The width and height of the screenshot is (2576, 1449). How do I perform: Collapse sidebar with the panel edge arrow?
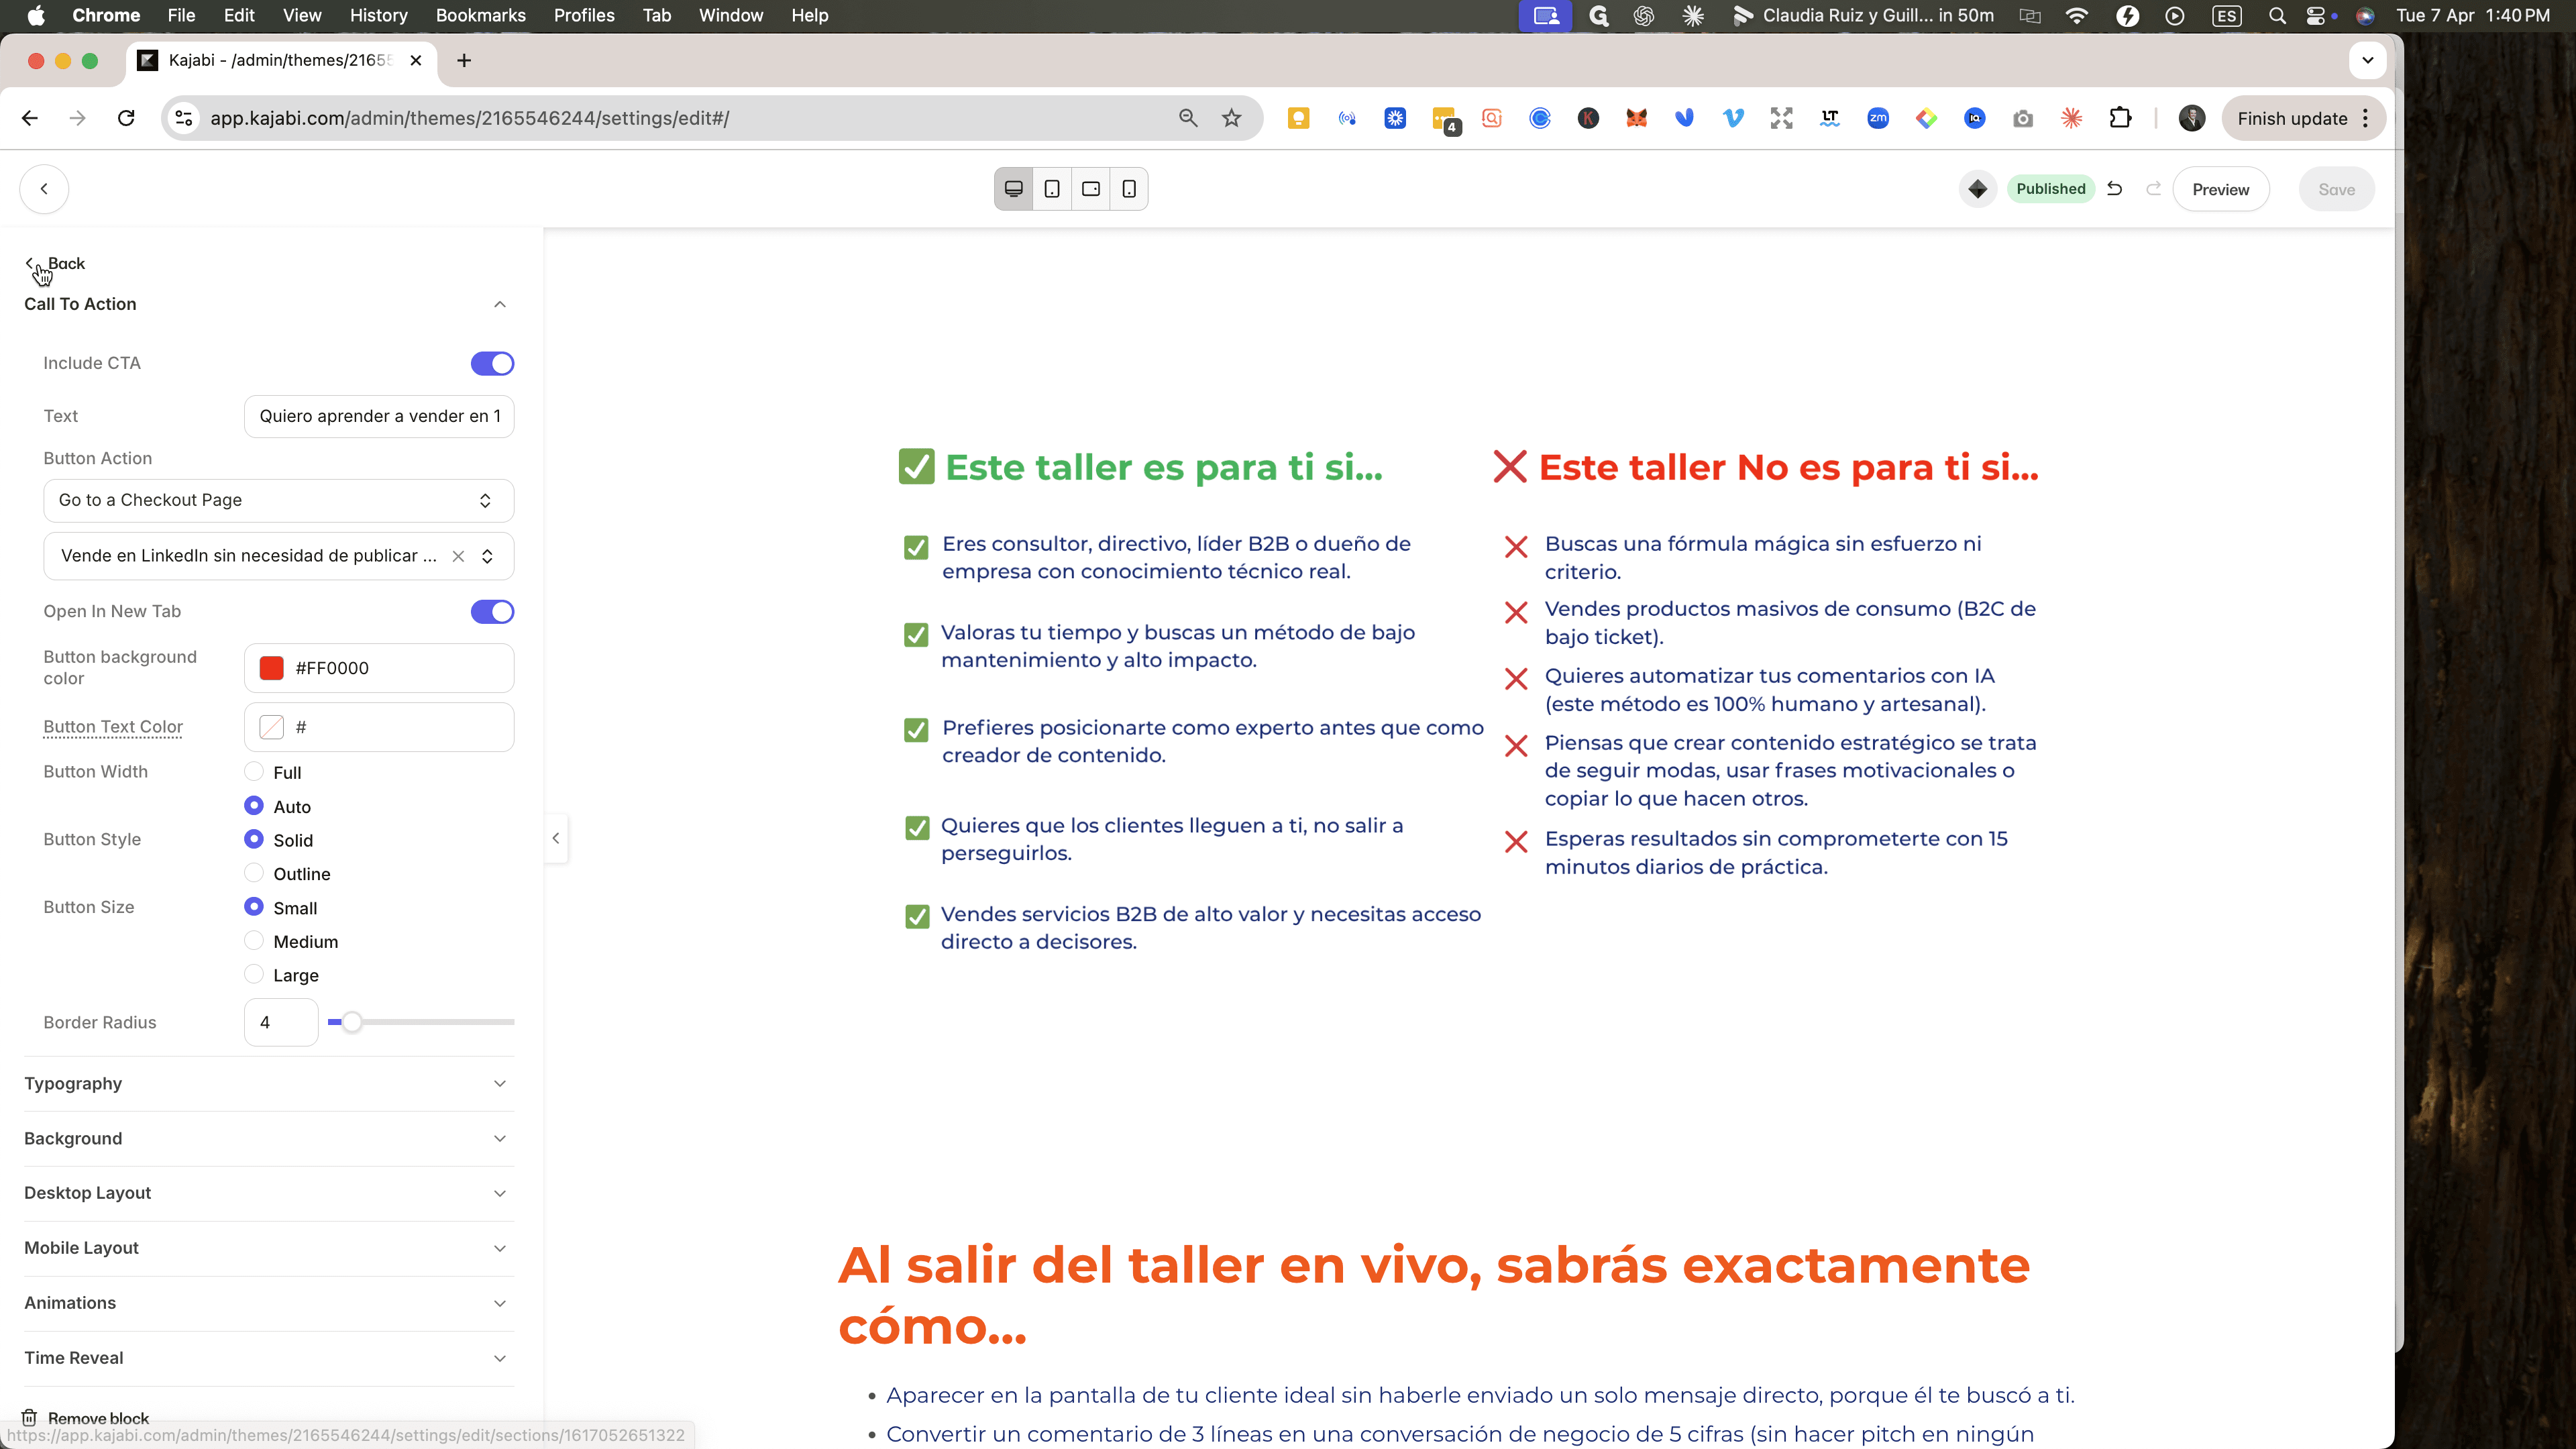(556, 838)
